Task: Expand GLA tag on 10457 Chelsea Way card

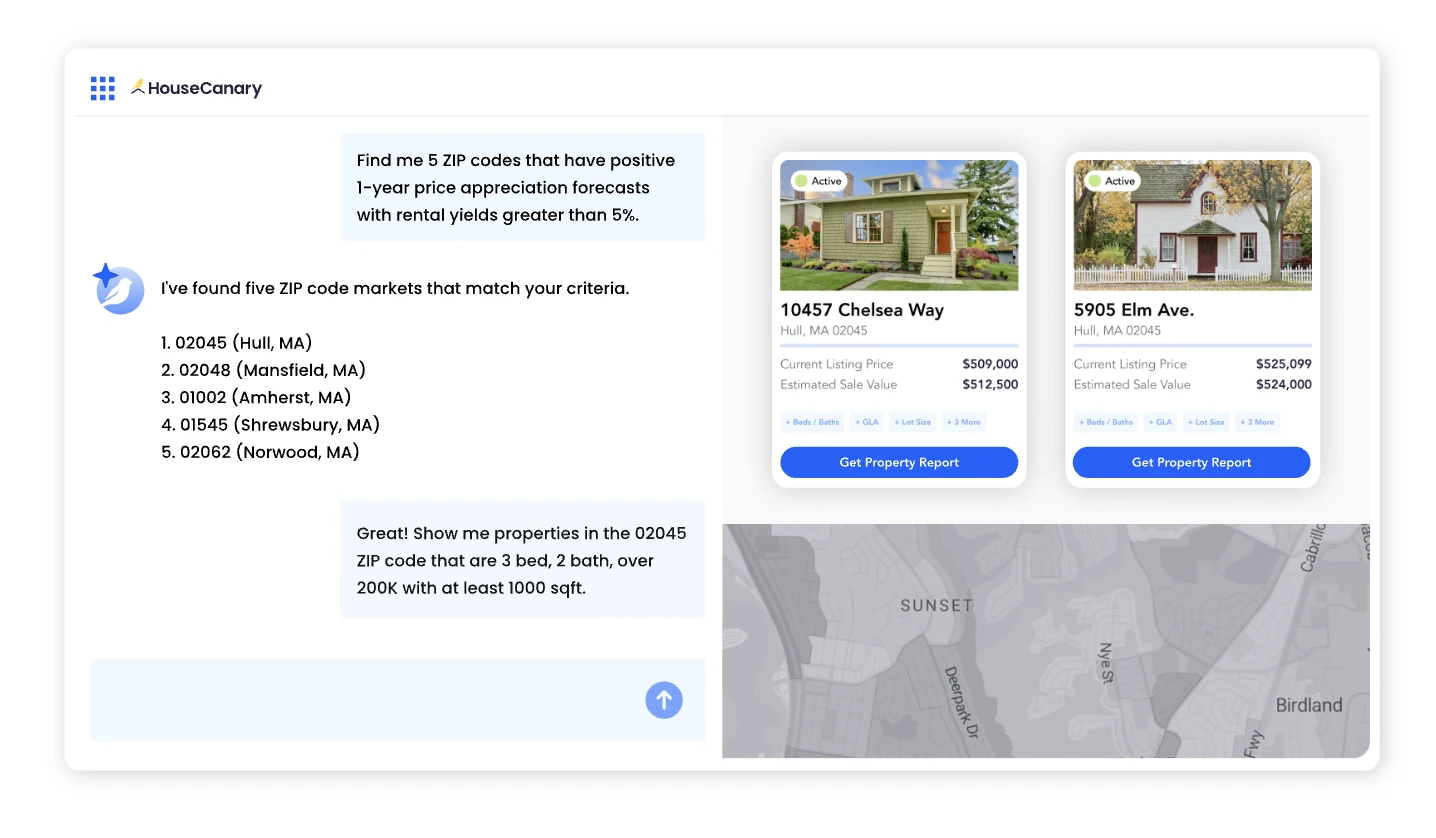Action: tap(867, 422)
